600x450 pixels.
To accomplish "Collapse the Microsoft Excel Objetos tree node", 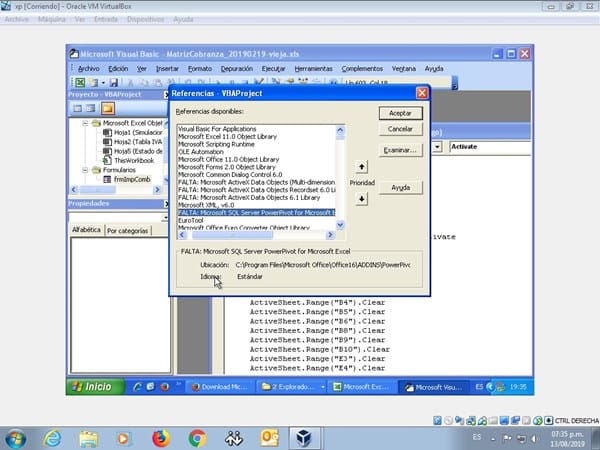I will 83,123.
